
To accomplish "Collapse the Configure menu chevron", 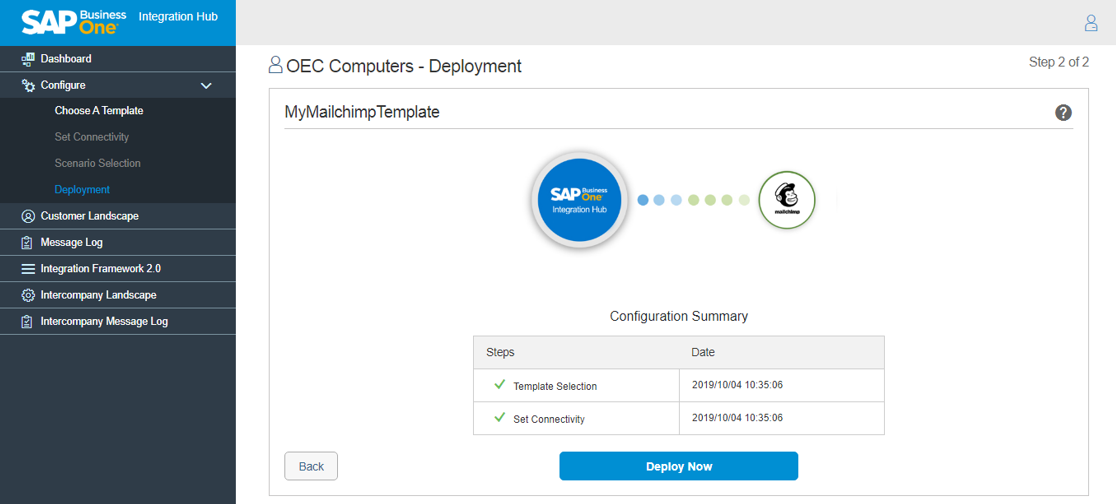I will [x=206, y=86].
